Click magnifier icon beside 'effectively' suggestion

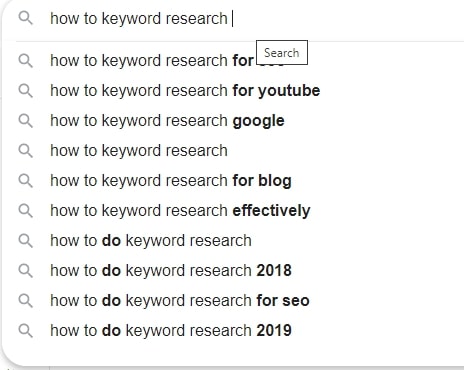click(x=25, y=210)
